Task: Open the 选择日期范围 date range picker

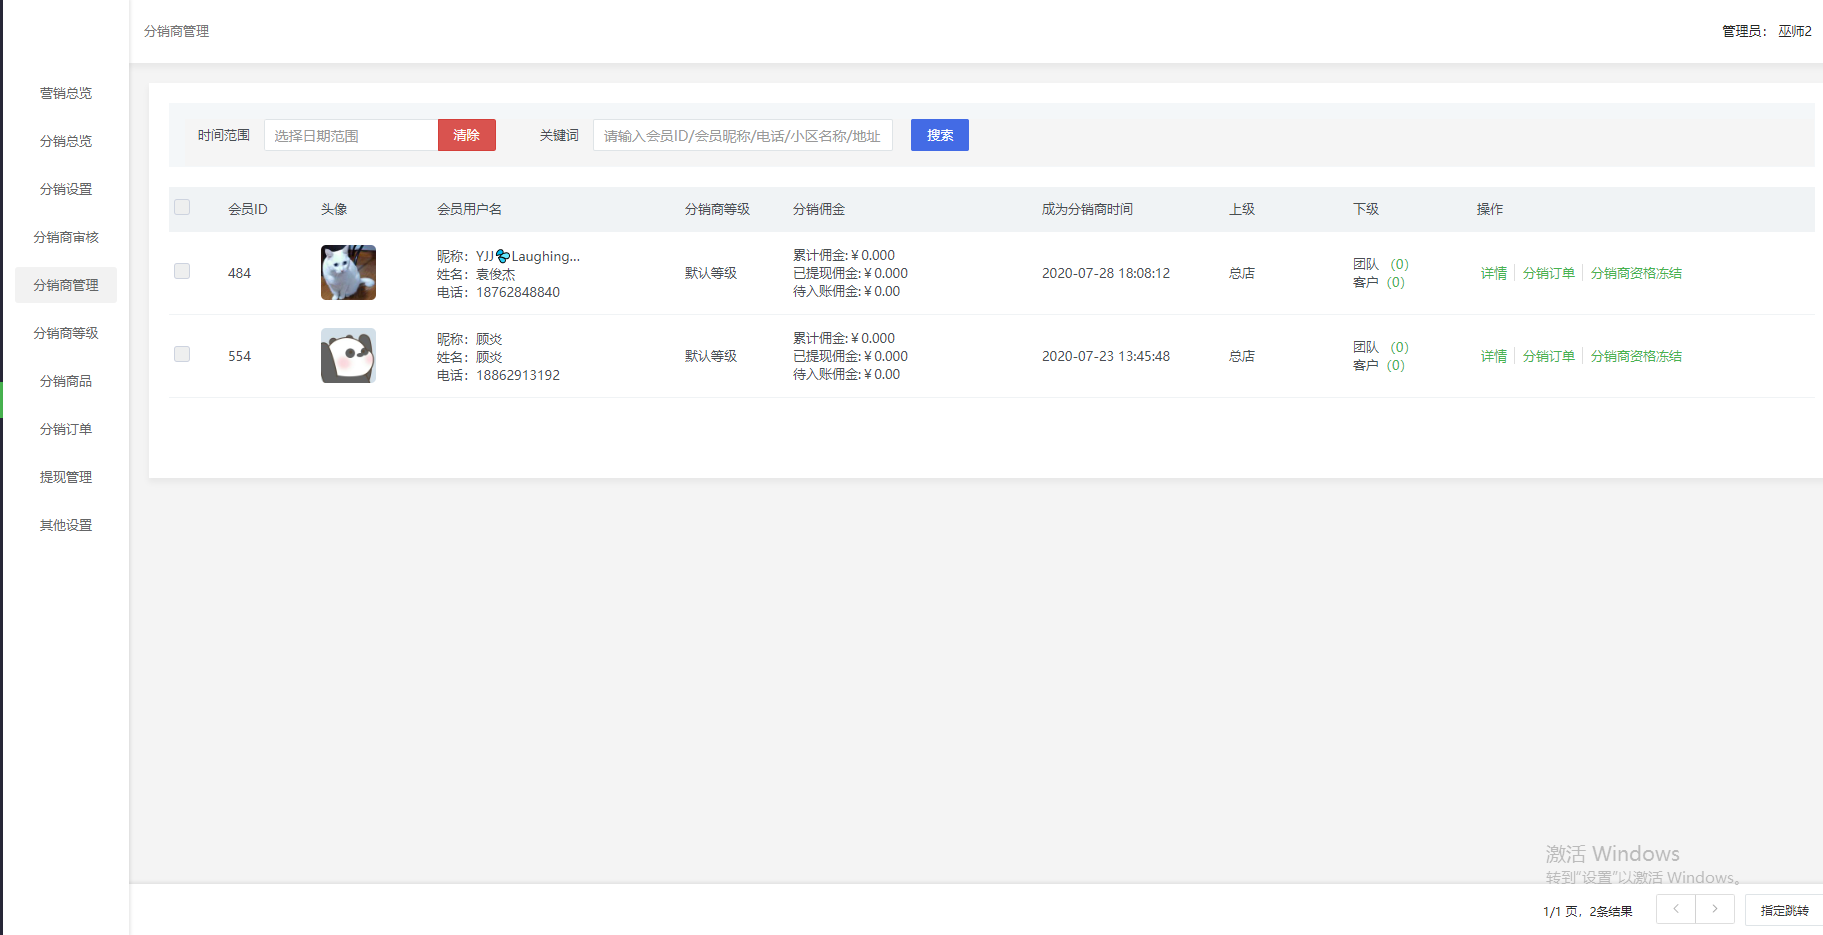Action: coord(350,135)
